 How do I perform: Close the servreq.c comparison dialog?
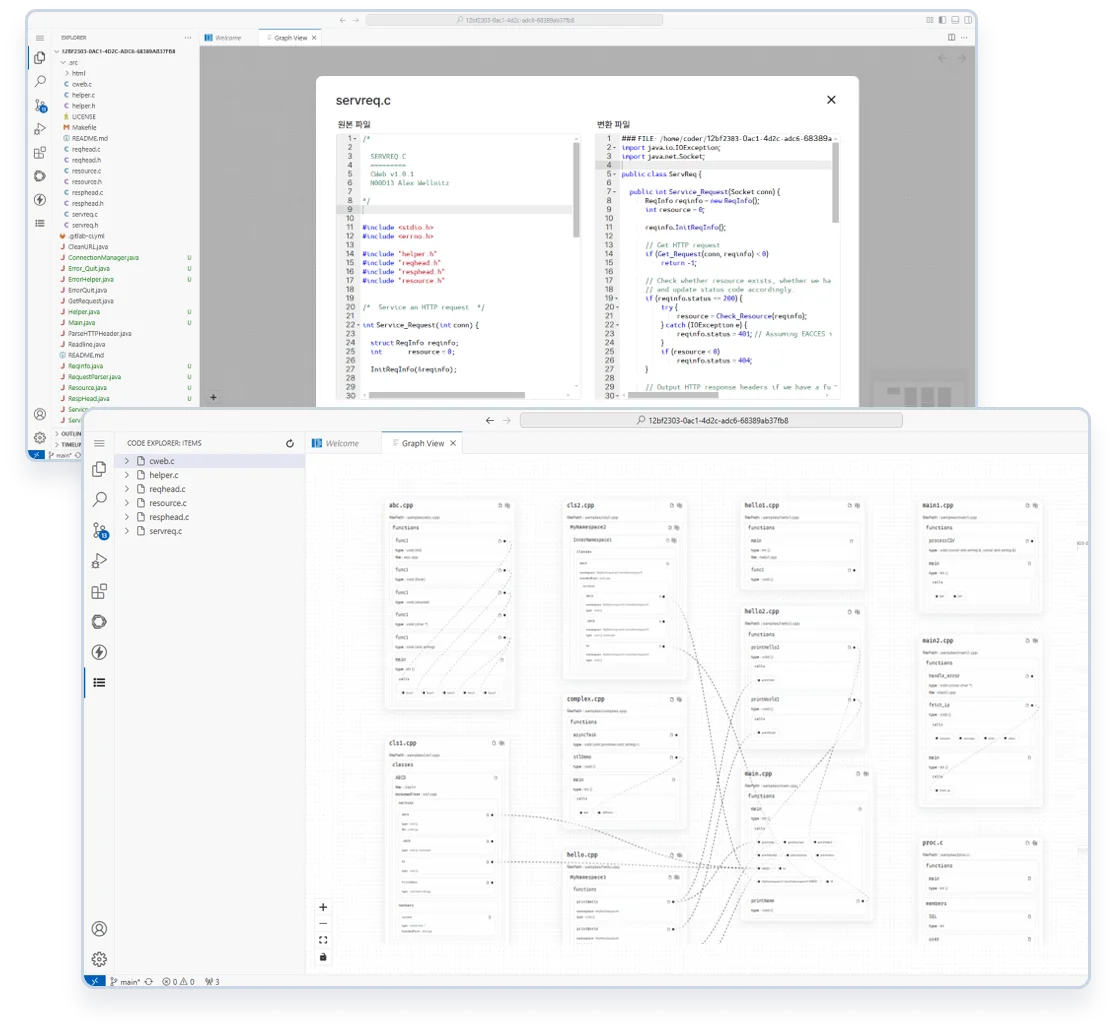pyautogui.click(x=830, y=100)
